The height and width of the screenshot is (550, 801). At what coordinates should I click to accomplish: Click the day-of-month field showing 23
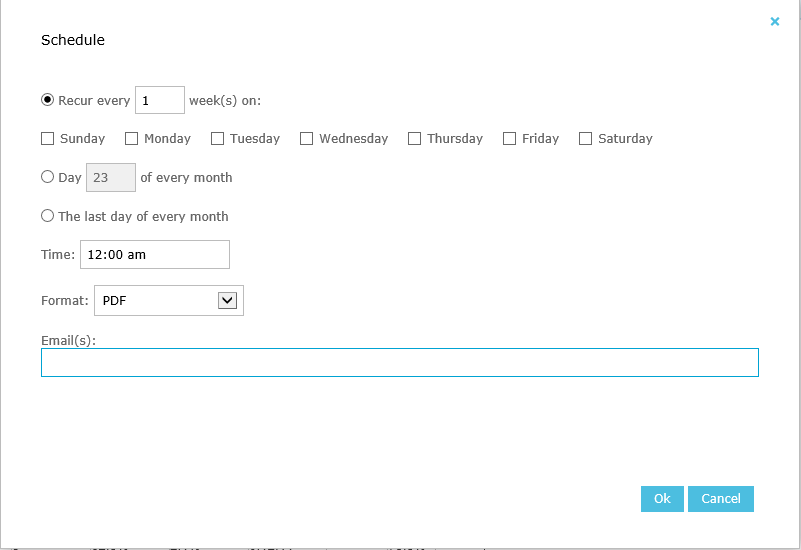click(x=111, y=178)
